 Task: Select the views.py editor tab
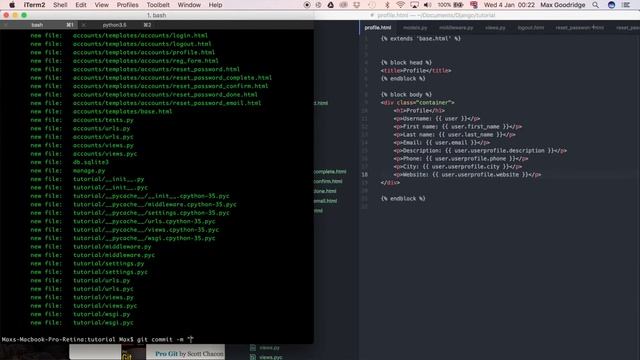click(495, 27)
